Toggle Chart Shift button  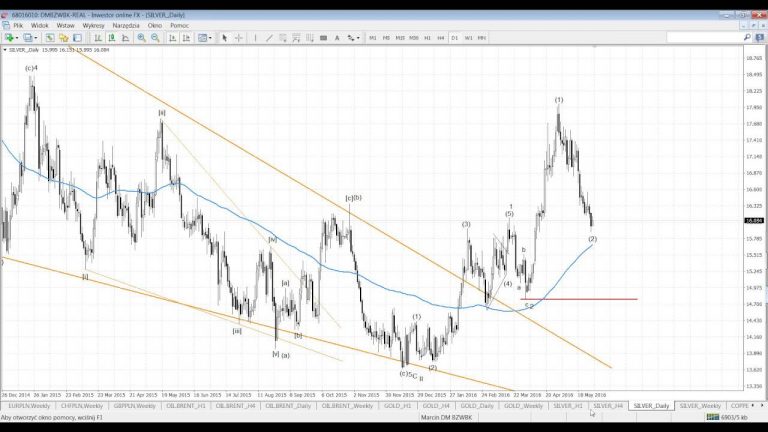click(x=186, y=38)
